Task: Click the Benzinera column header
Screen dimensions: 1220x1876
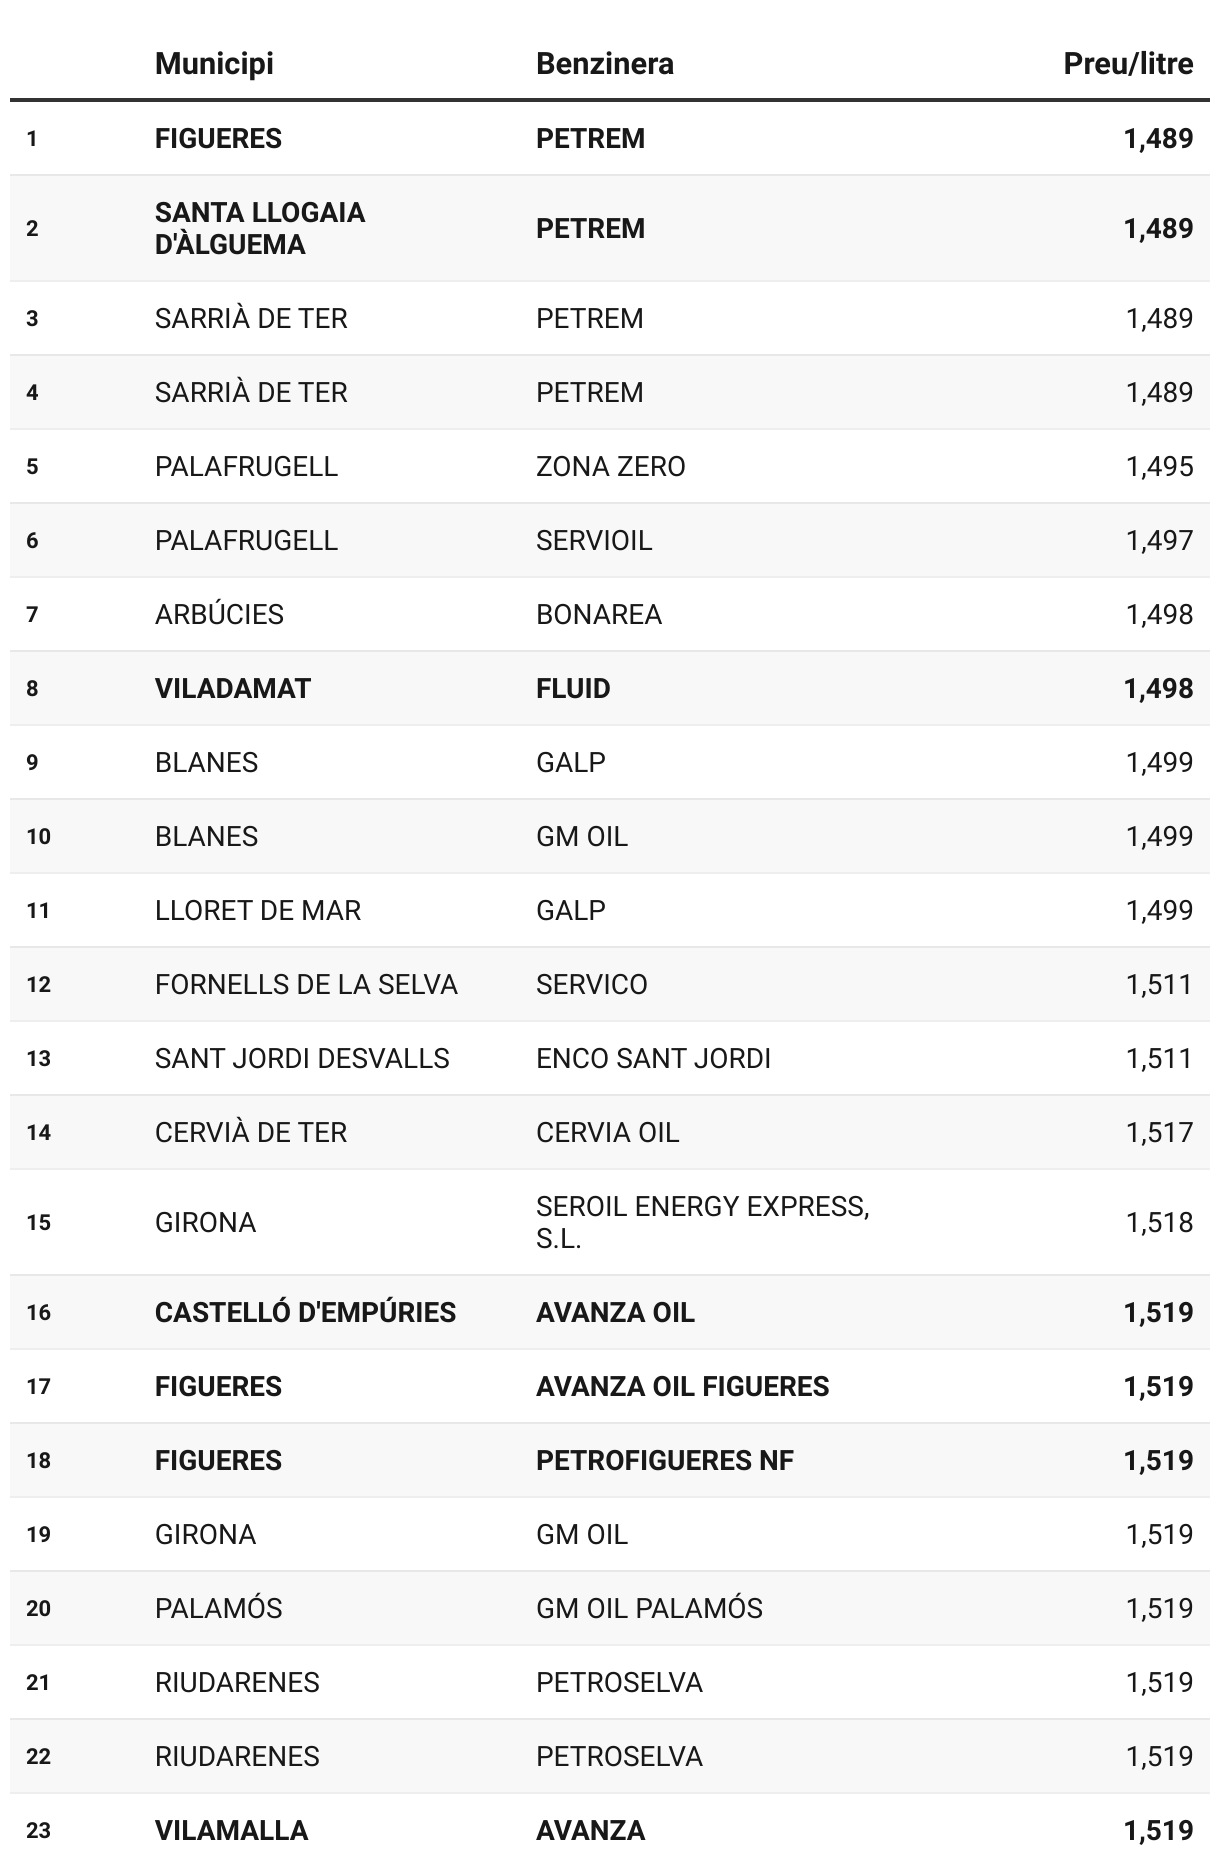Action: point(604,64)
